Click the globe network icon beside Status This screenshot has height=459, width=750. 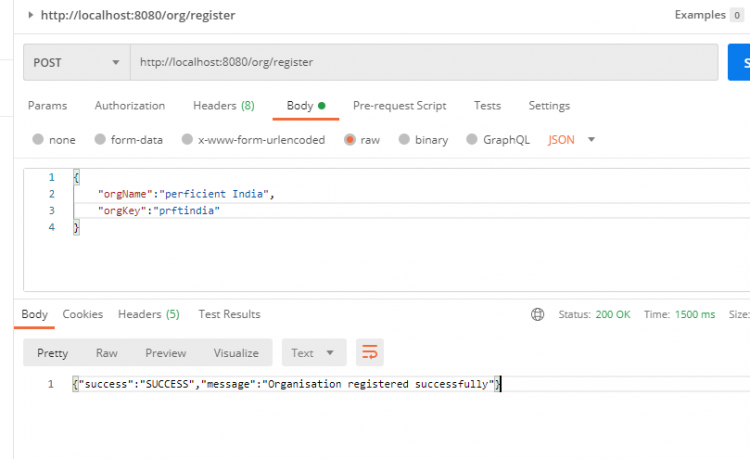click(538, 314)
